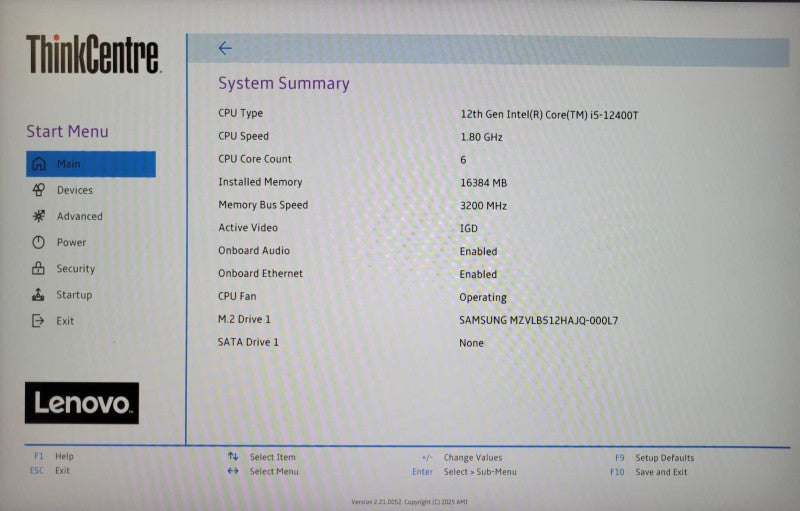Image resolution: width=800 pixels, height=511 pixels.
Task: Open the Power menu label
Action: [71, 242]
